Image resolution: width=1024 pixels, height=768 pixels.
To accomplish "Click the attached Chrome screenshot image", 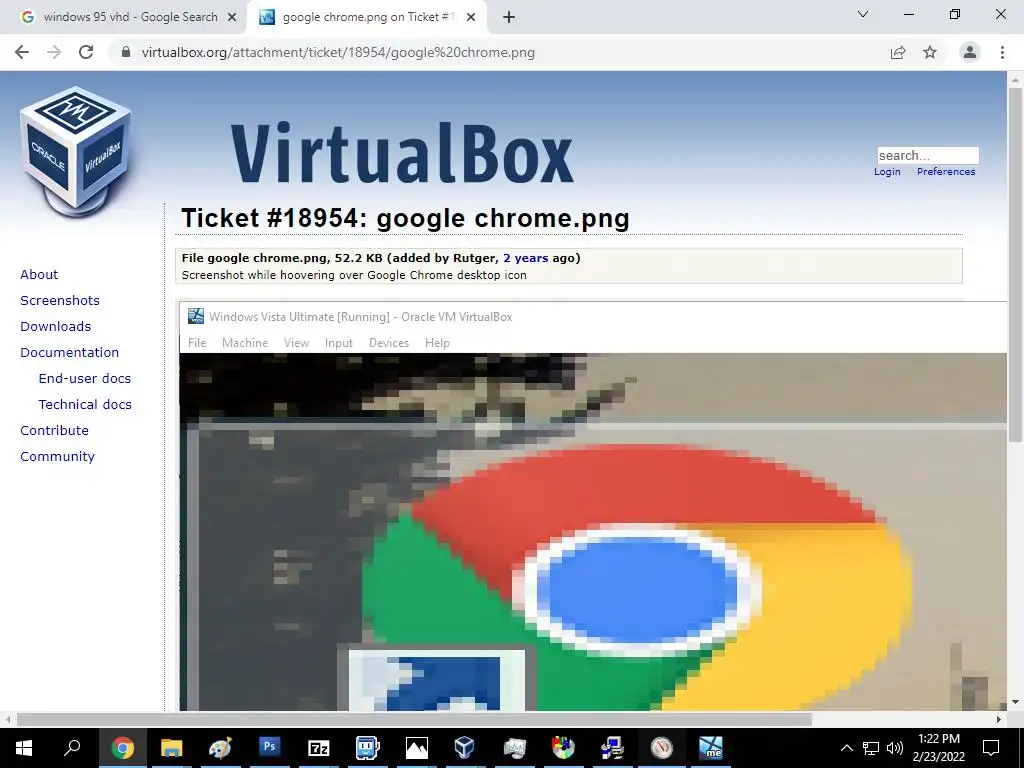I will 593,506.
